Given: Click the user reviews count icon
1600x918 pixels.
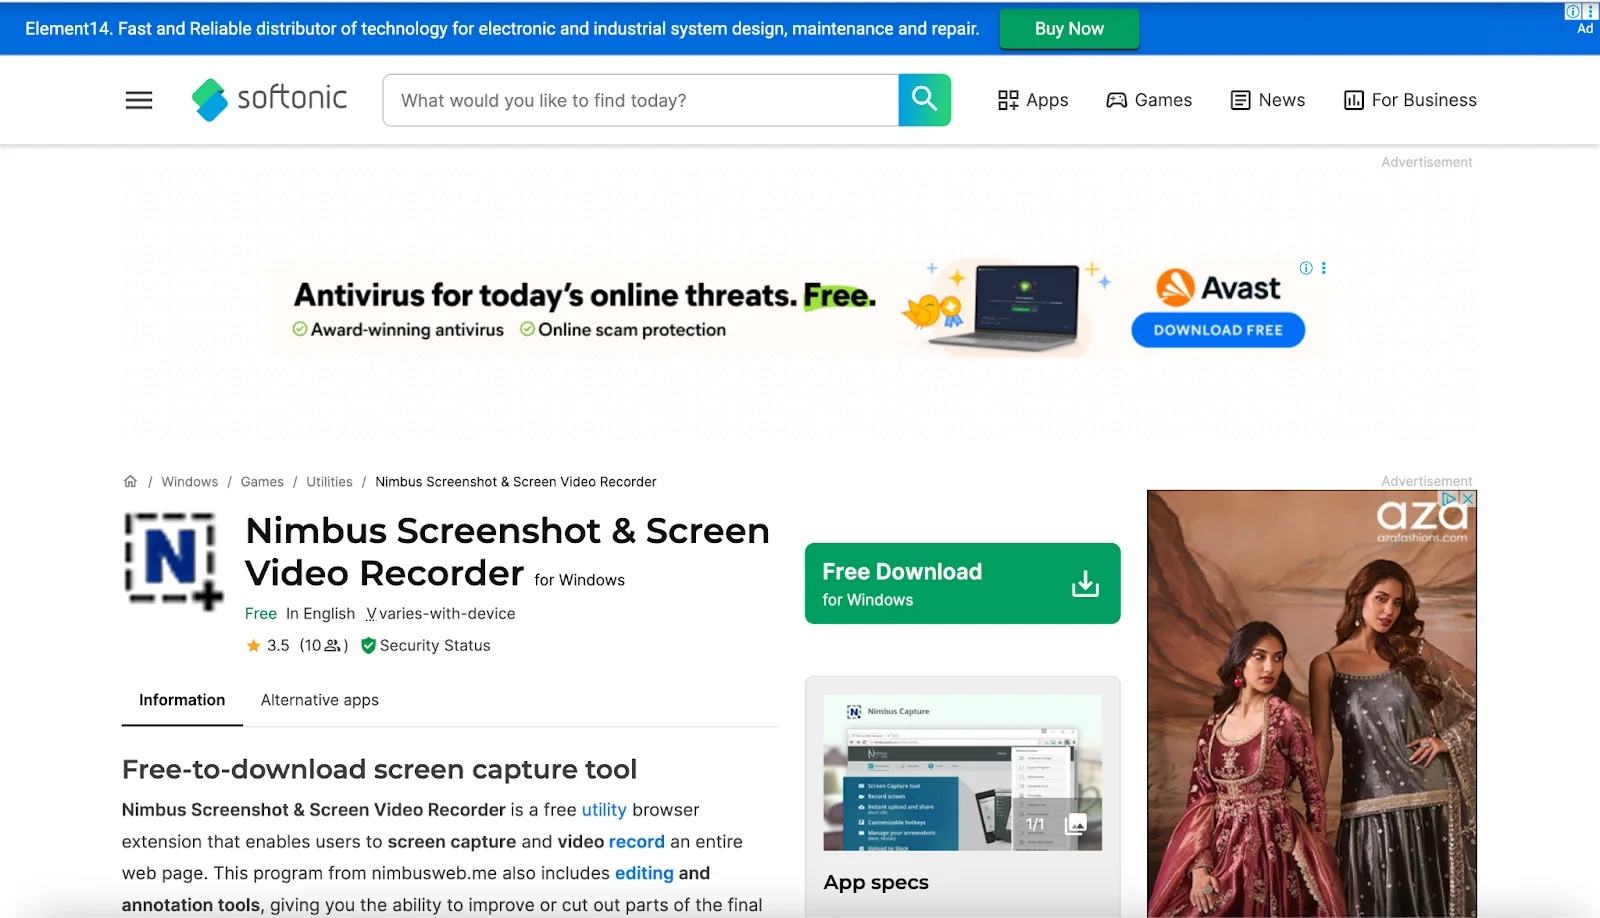Looking at the screenshot, I should point(333,646).
